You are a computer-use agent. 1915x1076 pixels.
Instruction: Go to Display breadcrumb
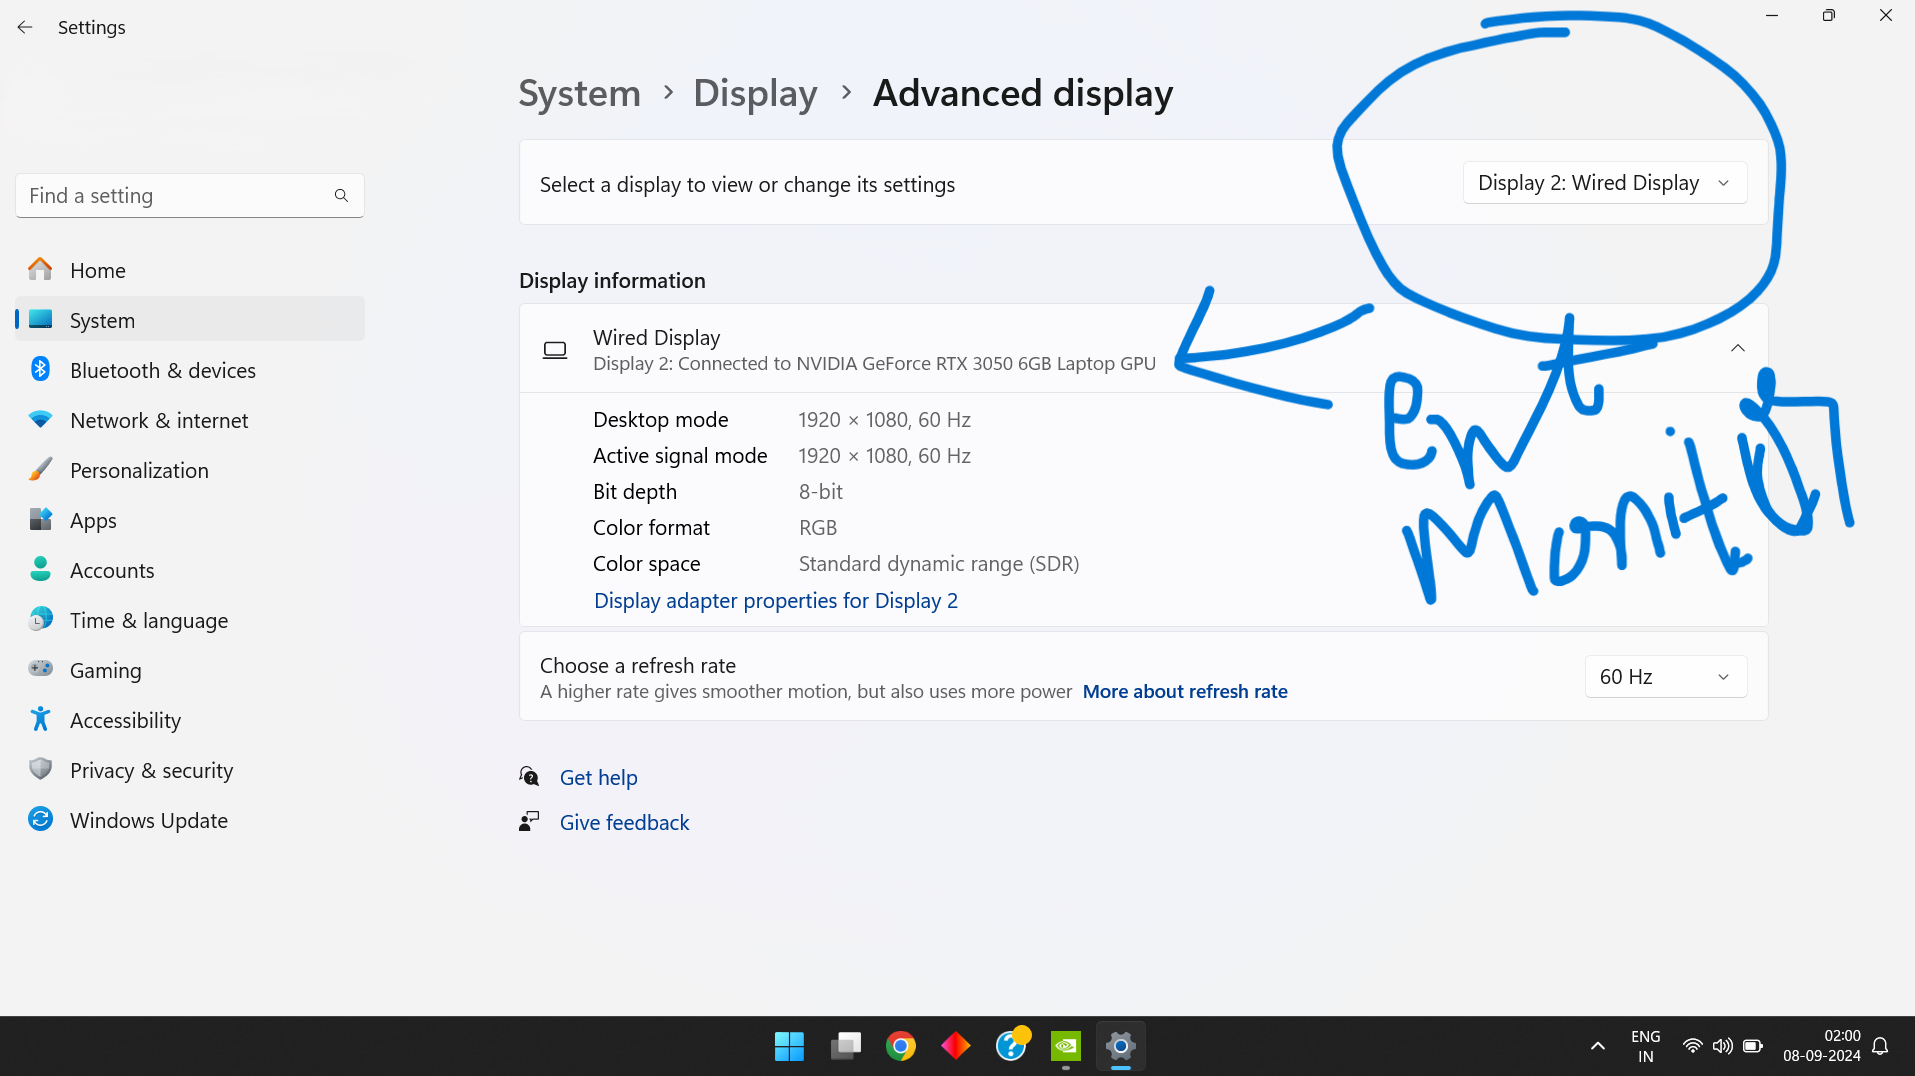tap(755, 93)
